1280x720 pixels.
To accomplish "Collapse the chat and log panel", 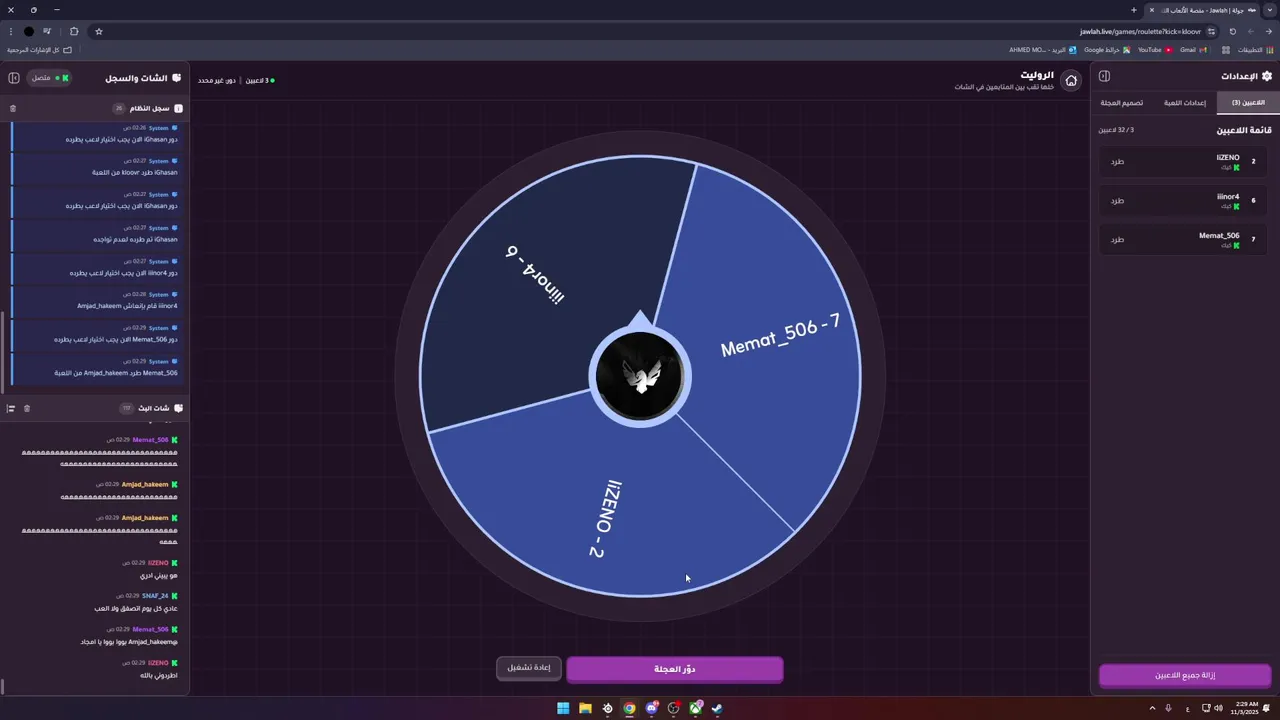I will pos(14,77).
